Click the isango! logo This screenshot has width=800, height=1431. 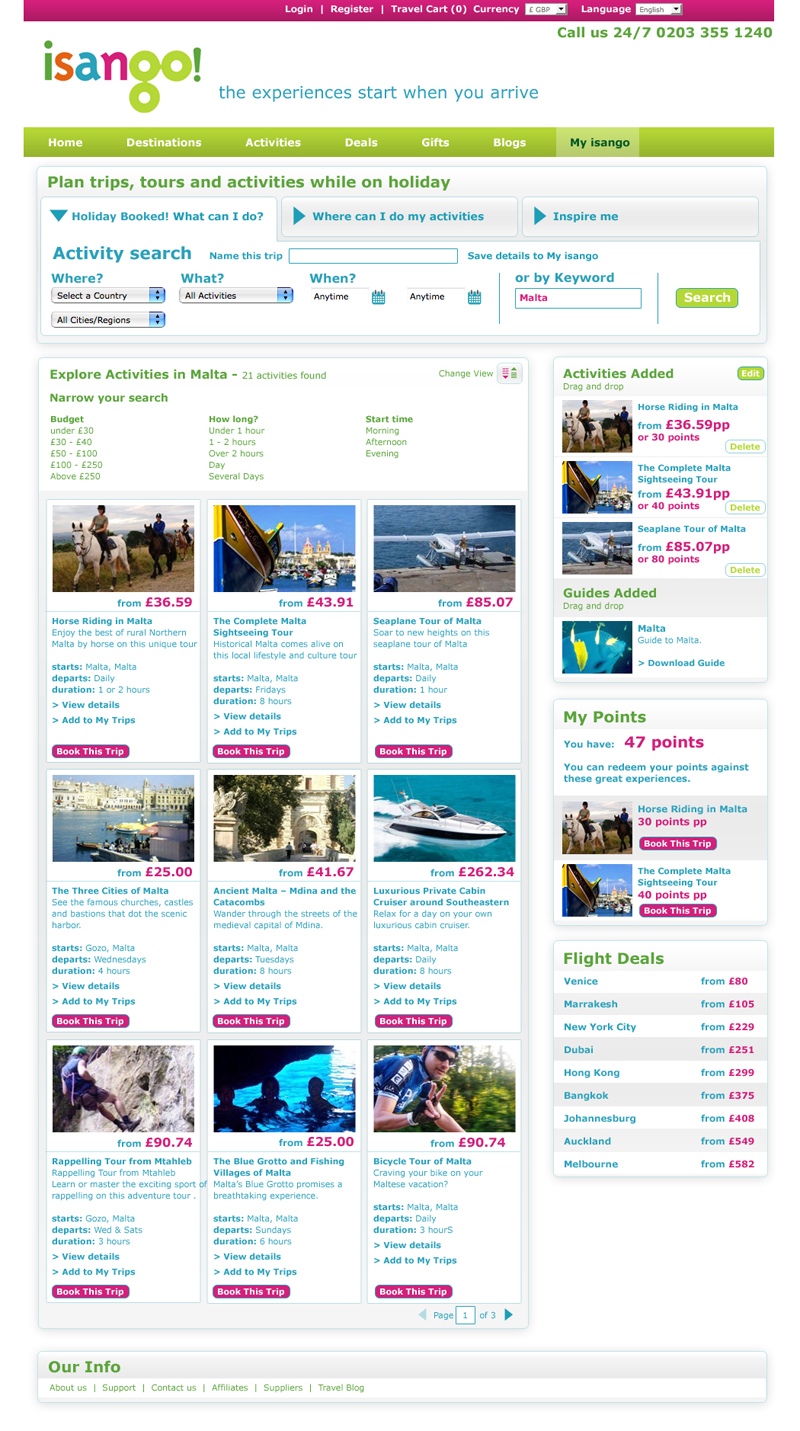(x=123, y=76)
